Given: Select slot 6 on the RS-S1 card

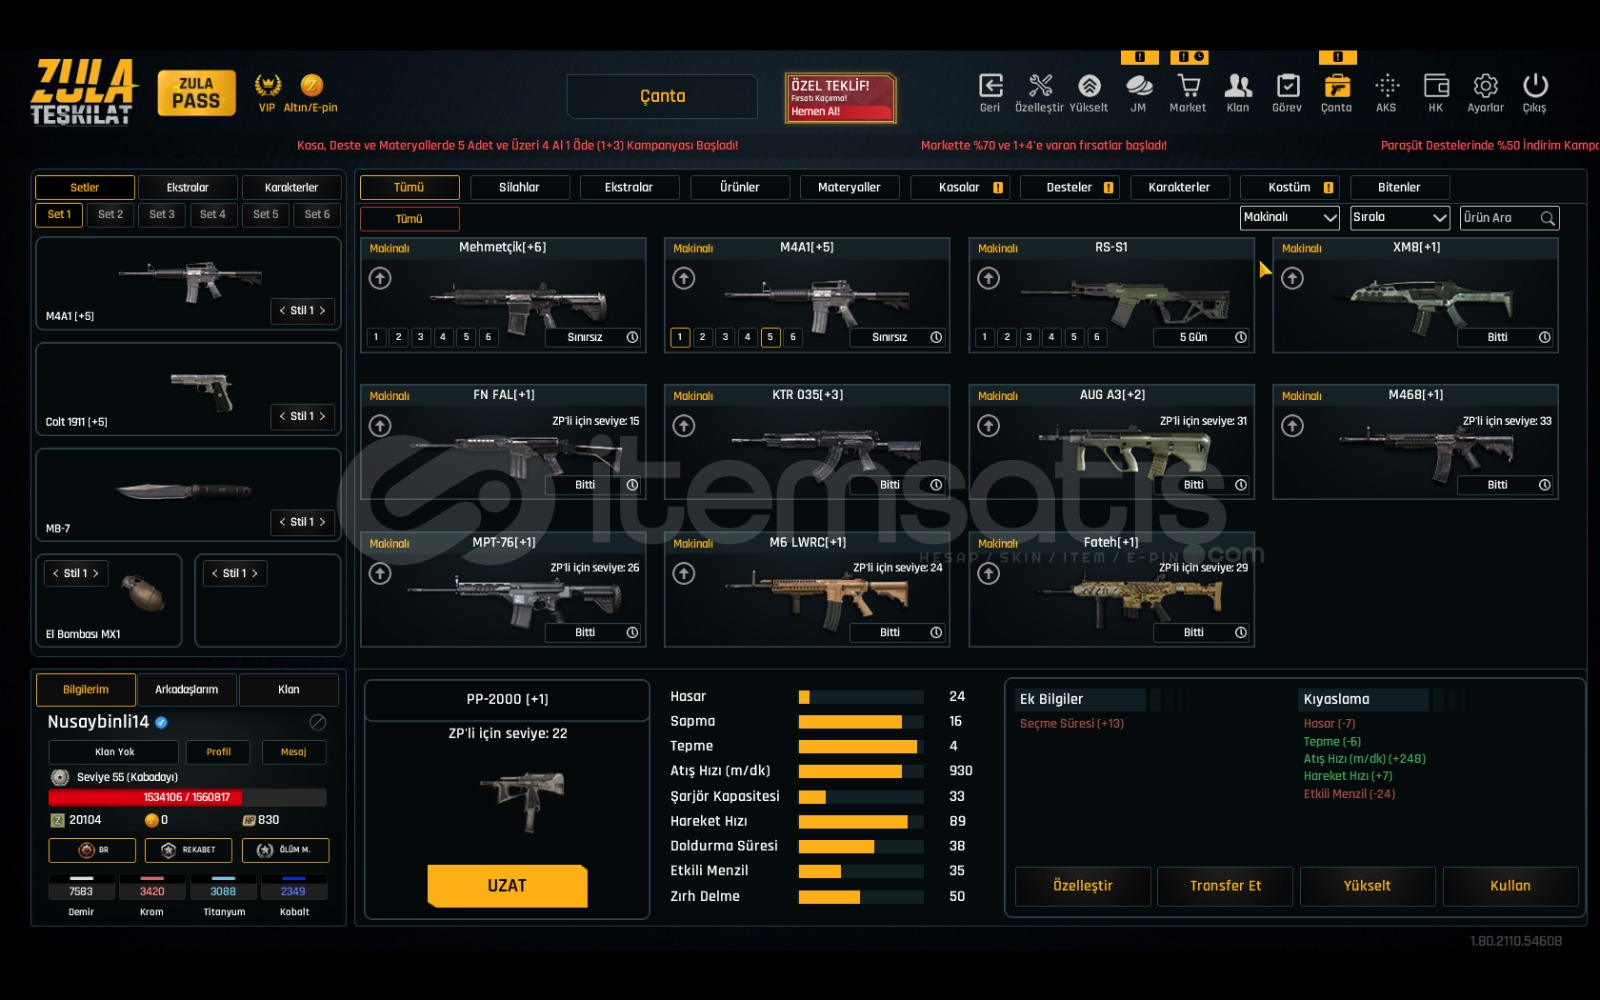Looking at the screenshot, I should [1097, 337].
